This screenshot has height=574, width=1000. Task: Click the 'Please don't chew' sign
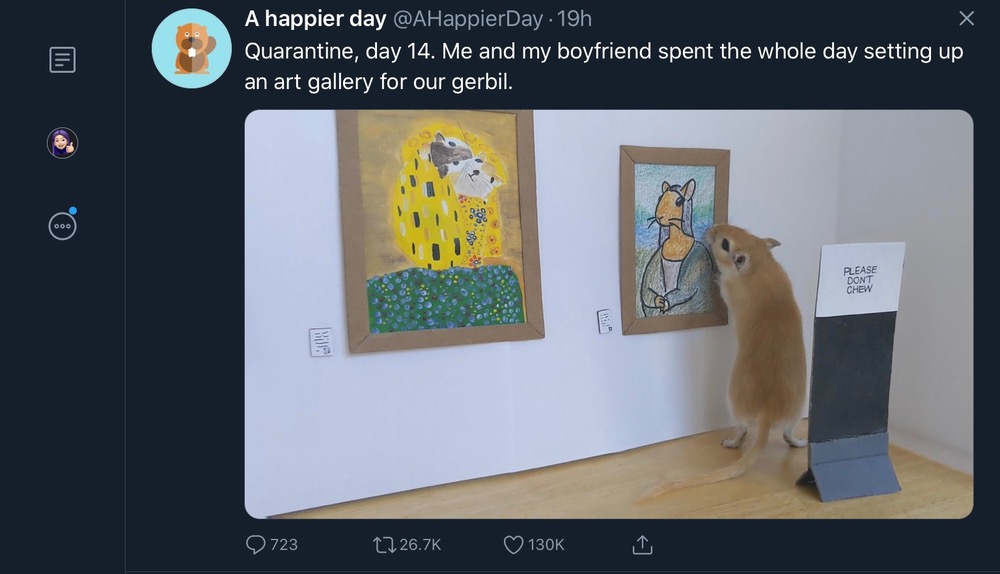point(859,278)
